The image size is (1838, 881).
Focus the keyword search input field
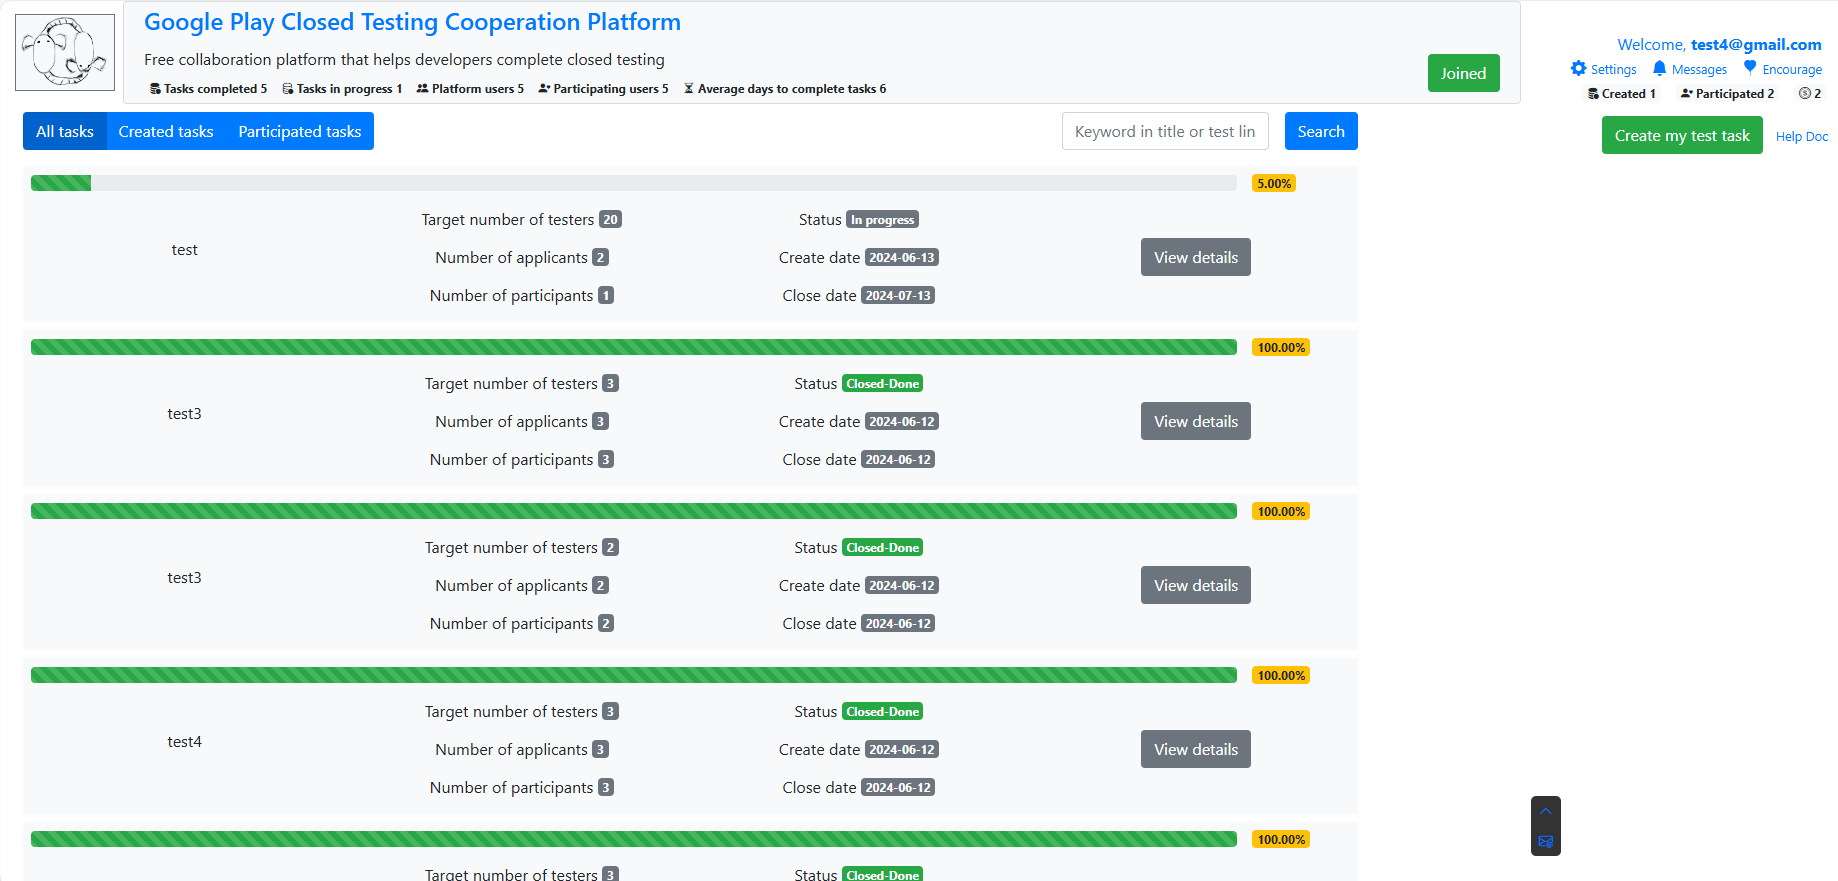point(1165,131)
